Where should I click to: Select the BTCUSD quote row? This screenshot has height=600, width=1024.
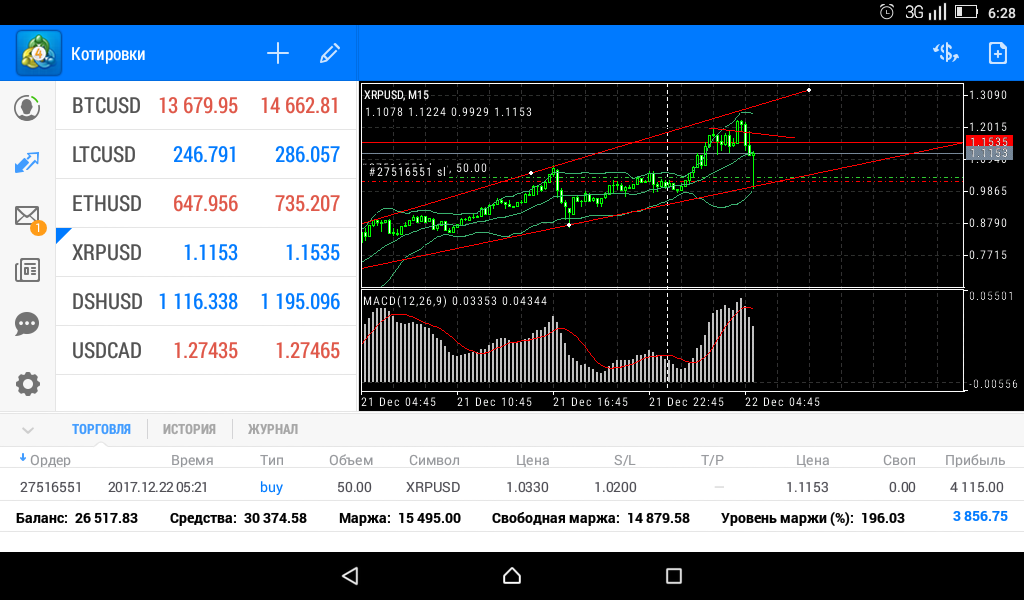pos(206,105)
